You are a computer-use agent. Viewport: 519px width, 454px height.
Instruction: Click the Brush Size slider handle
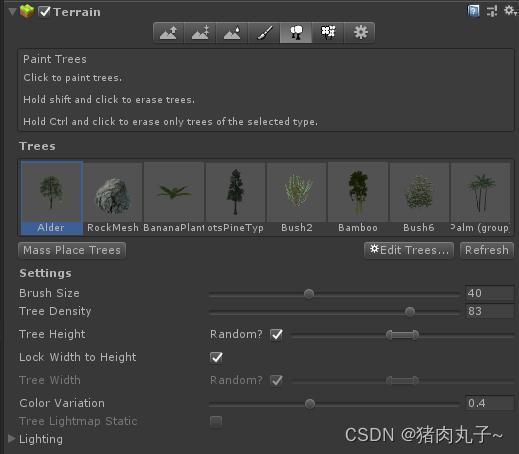point(309,294)
